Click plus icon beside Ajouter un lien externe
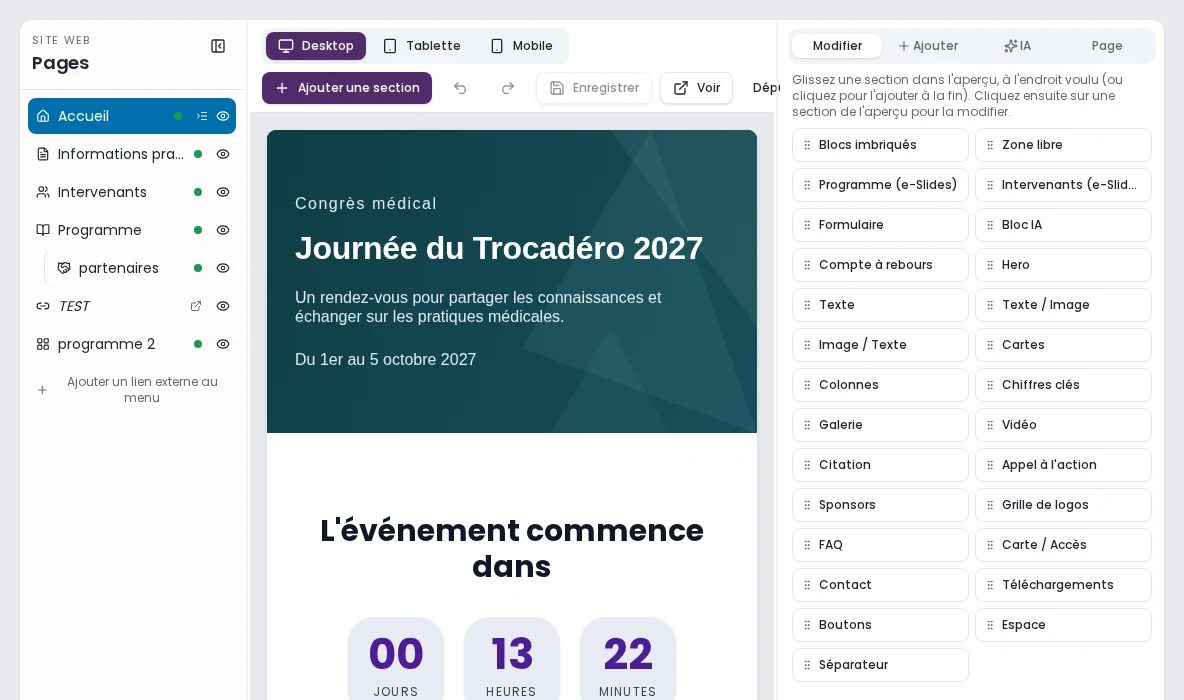 coord(42,390)
